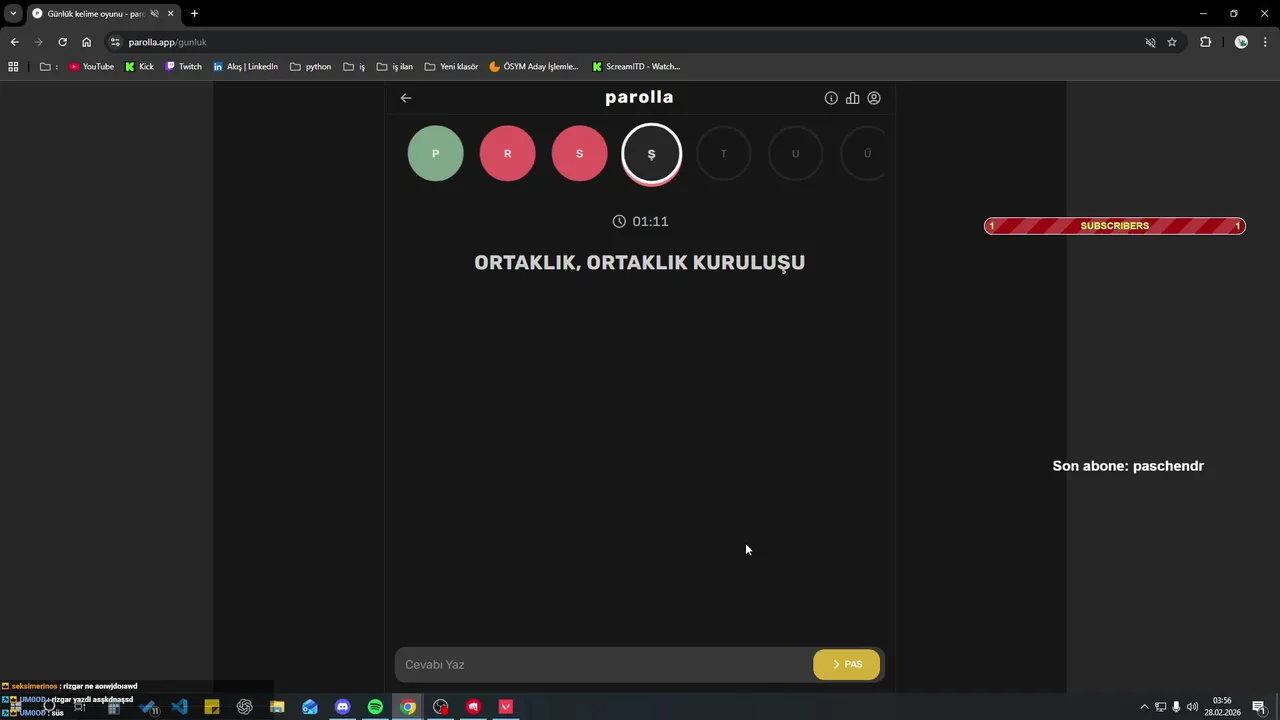Open the tab search dropdown arrow
Image resolution: width=1280 pixels, height=720 pixels.
[13, 14]
